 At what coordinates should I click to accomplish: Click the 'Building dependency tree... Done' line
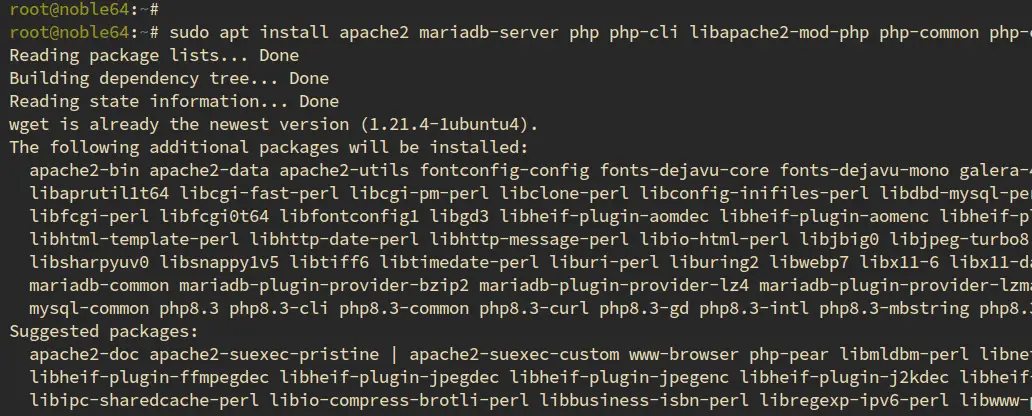tap(169, 78)
